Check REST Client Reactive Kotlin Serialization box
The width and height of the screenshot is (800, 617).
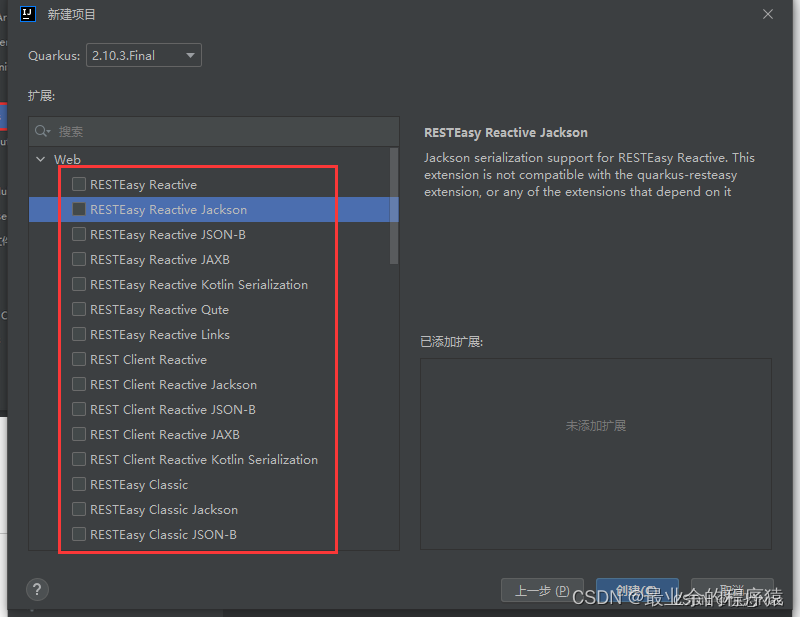coord(79,459)
